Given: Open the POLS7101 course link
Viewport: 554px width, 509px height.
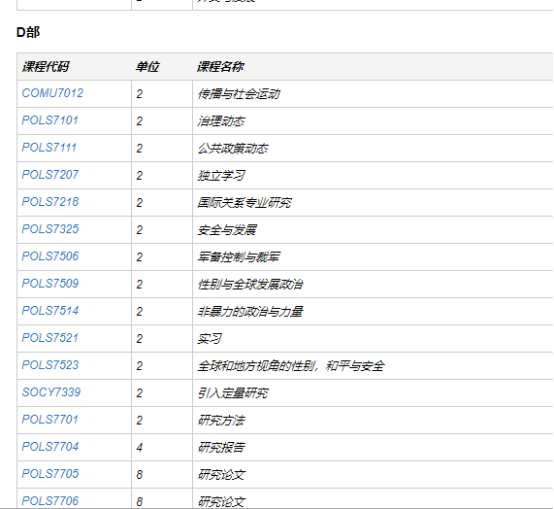Looking at the screenshot, I should coord(50,120).
